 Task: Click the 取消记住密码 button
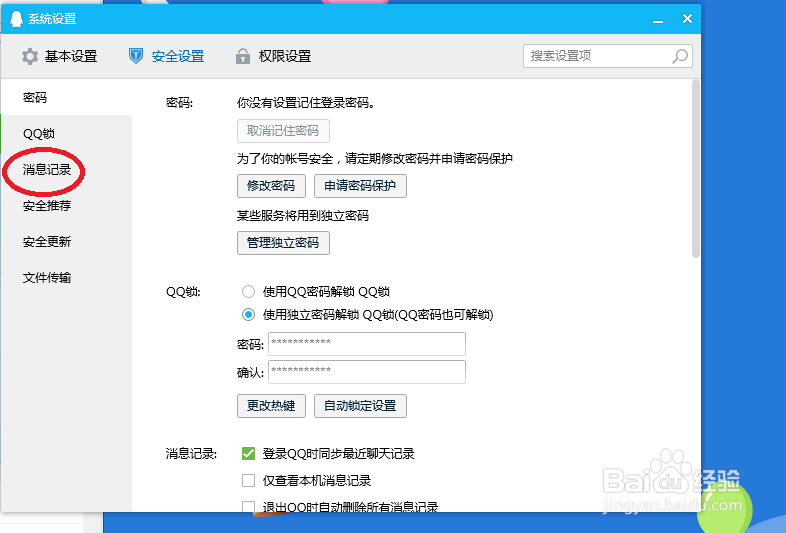pos(283,131)
